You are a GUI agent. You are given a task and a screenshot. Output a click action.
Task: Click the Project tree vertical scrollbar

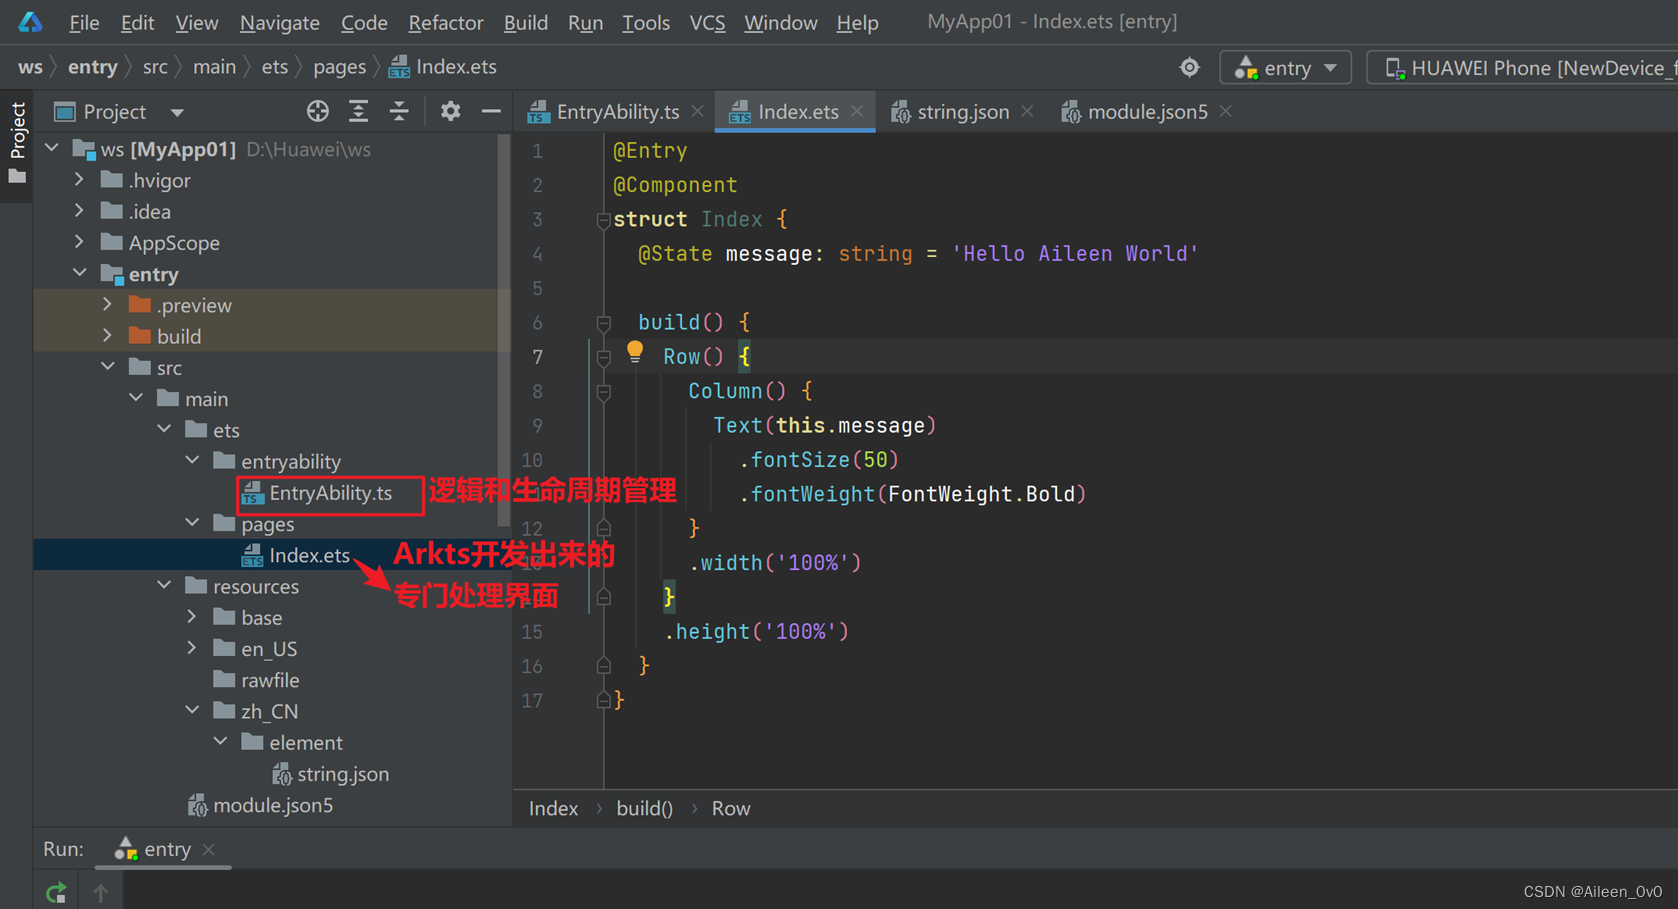(x=503, y=330)
